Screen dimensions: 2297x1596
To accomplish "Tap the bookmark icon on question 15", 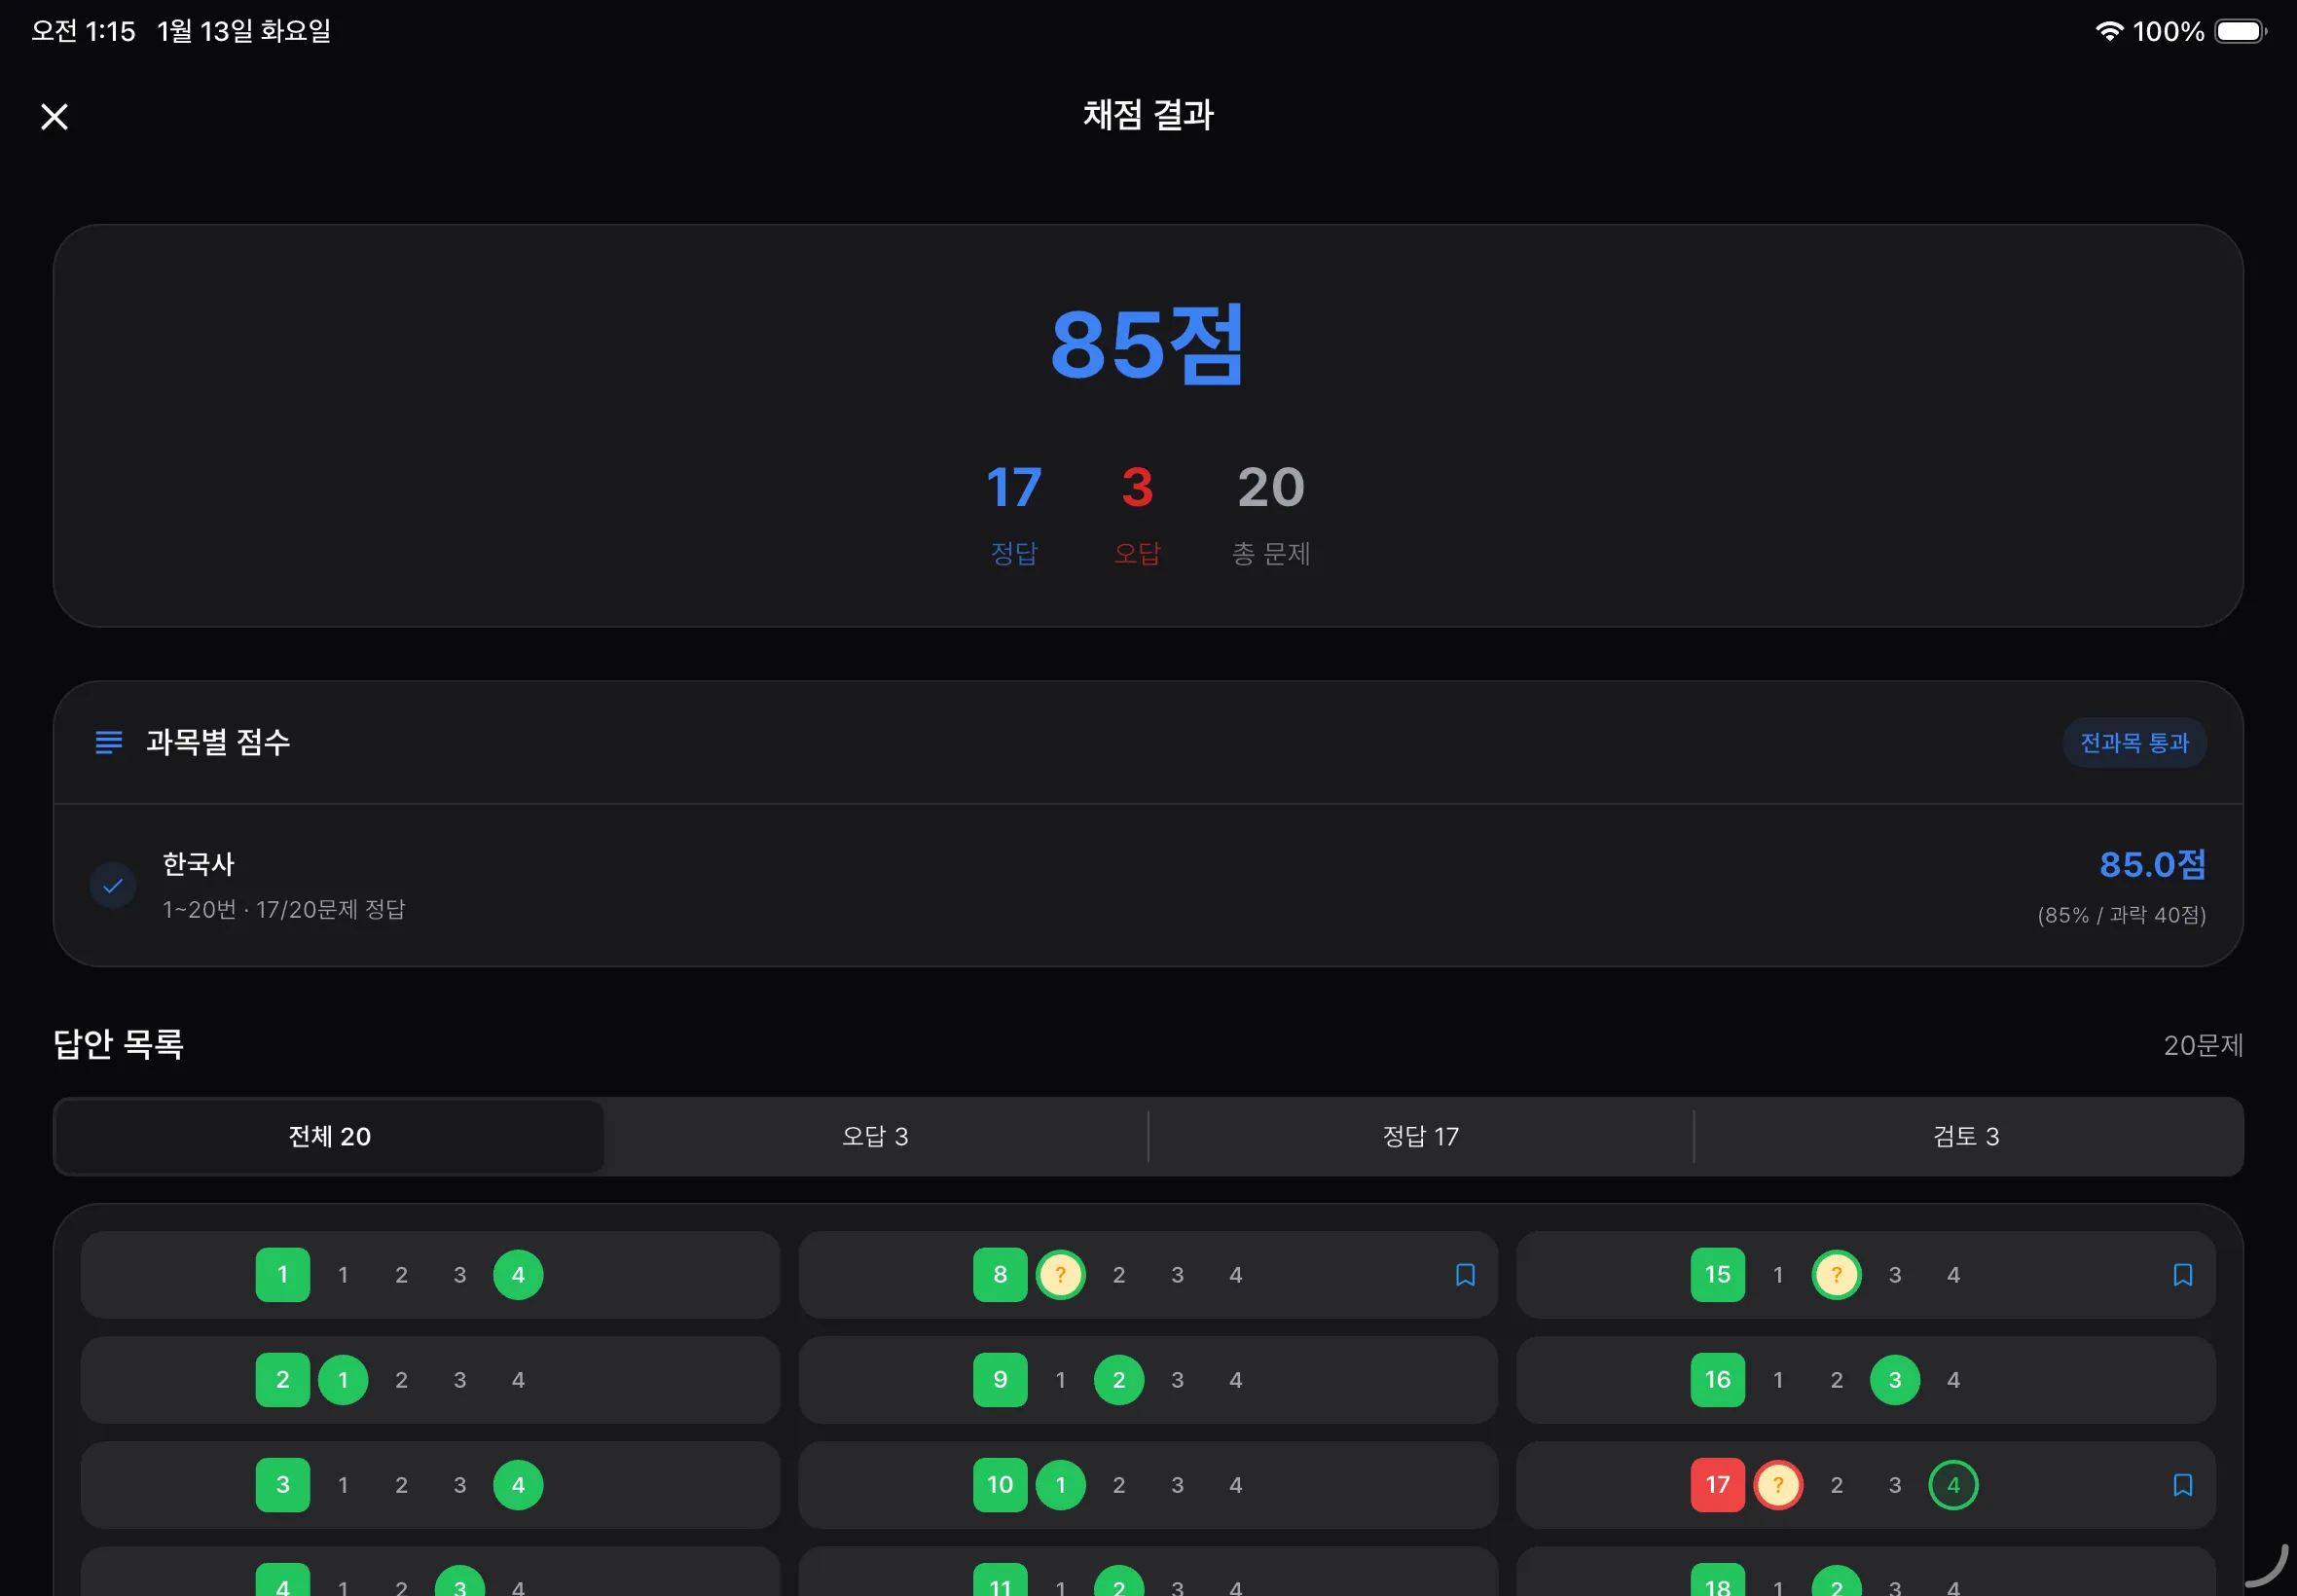I will [x=2182, y=1274].
